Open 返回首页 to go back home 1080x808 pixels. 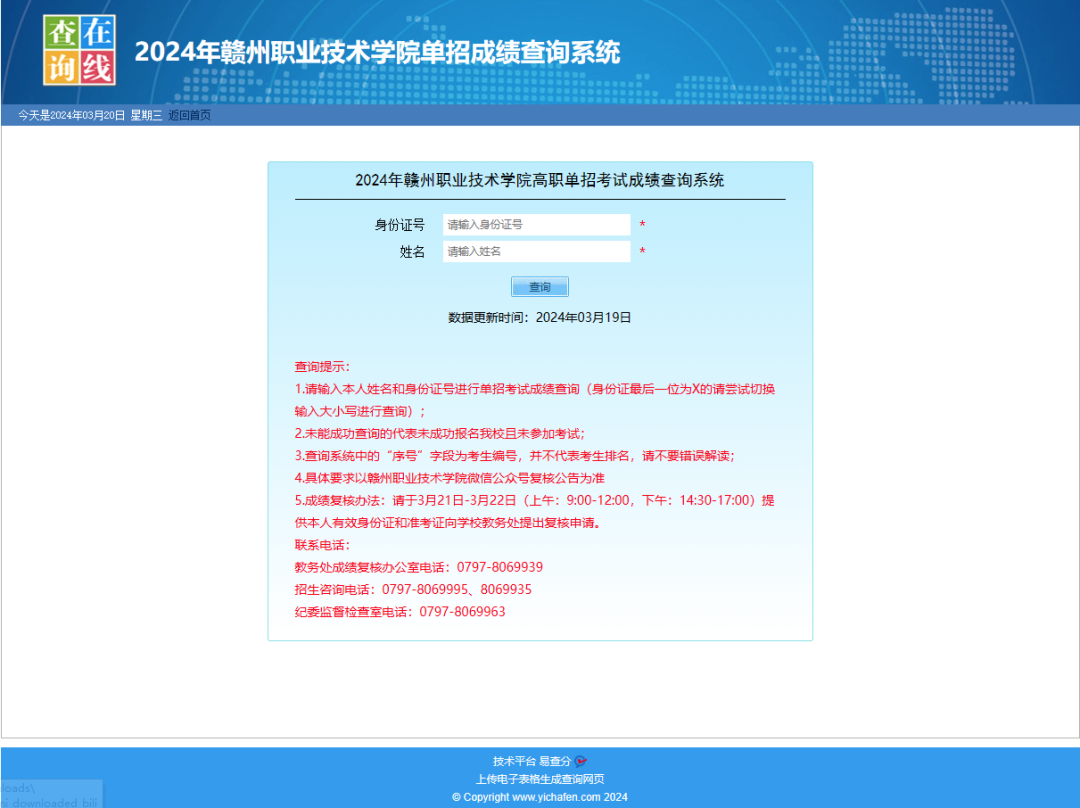point(192,114)
